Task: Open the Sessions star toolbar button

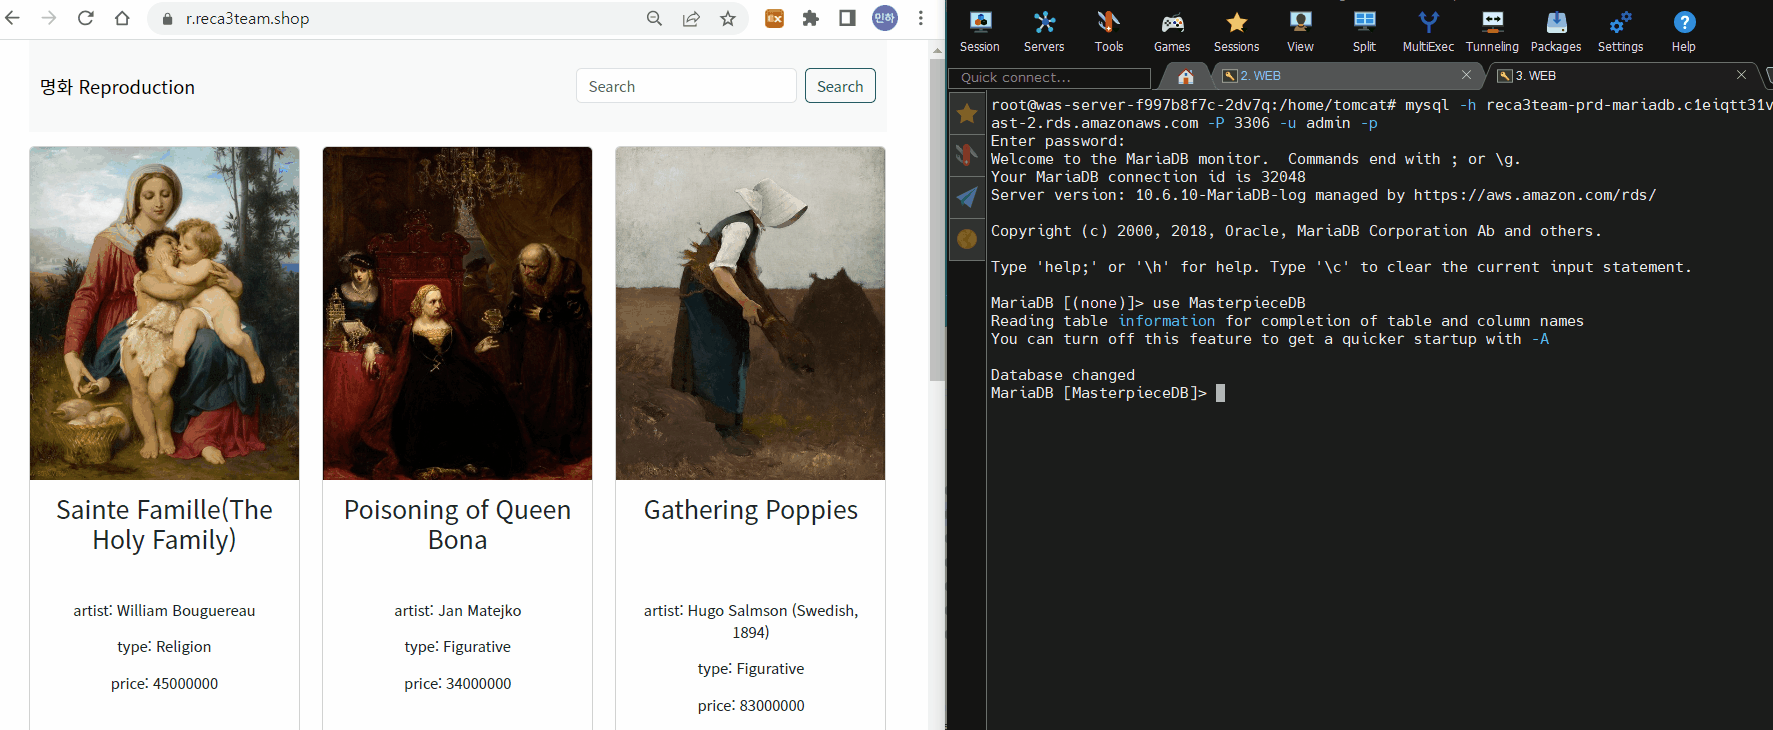Action: tap(1236, 31)
